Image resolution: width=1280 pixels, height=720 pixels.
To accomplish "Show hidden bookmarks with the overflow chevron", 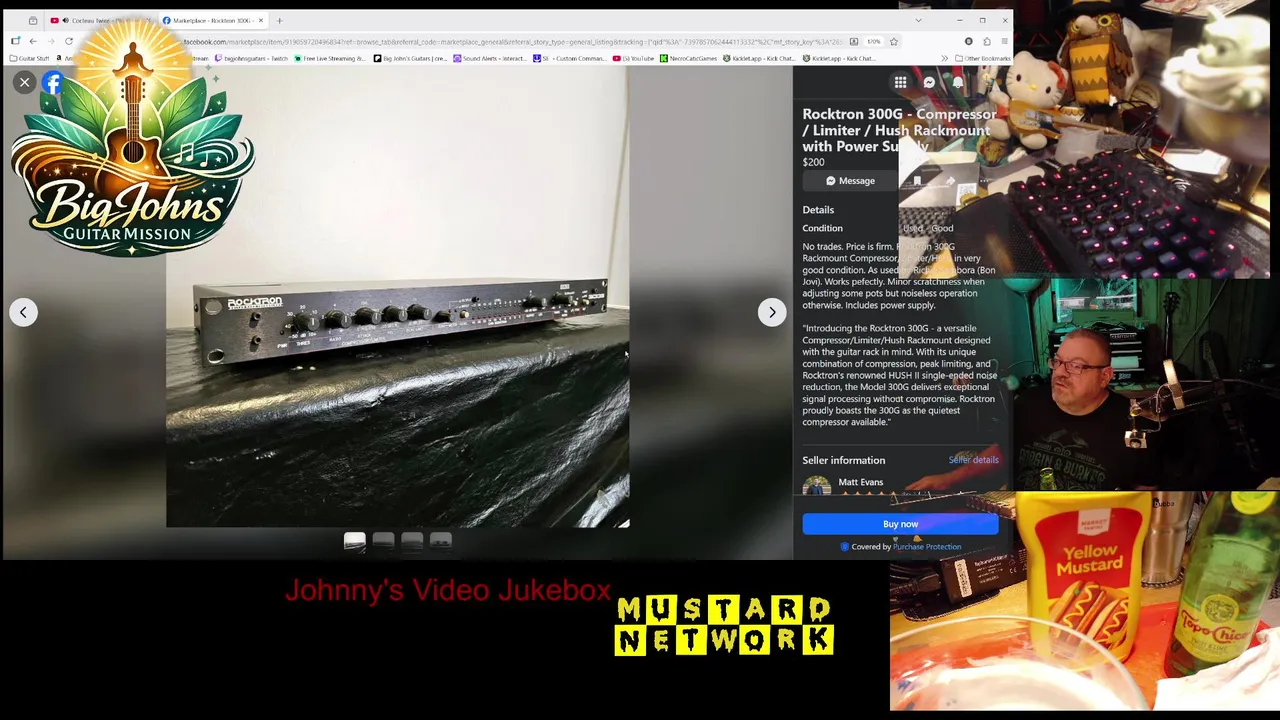I will pyautogui.click(x=945, y=59).
